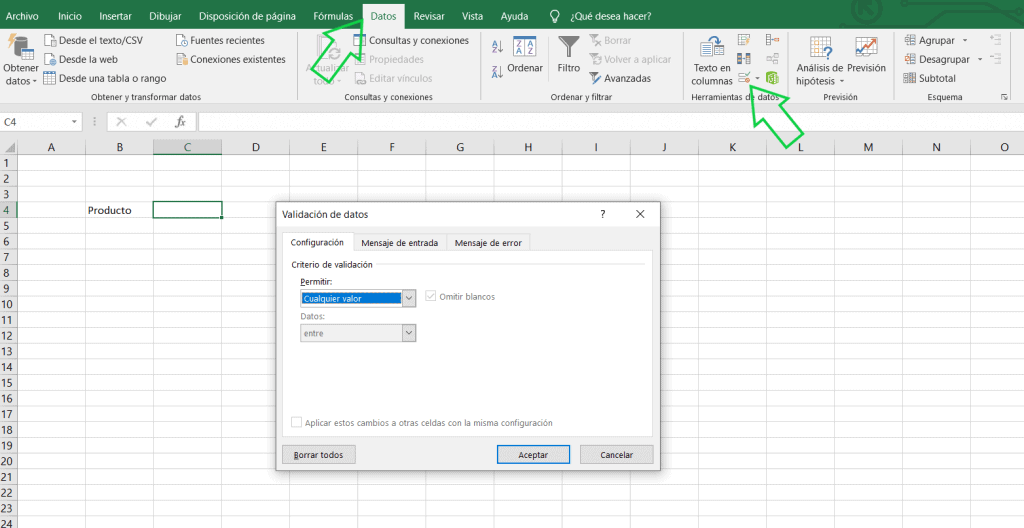This screenshot has height=528, width=1024.
Task: Open the Name Box dropdown arrow
Action: [x=74, y=122]
